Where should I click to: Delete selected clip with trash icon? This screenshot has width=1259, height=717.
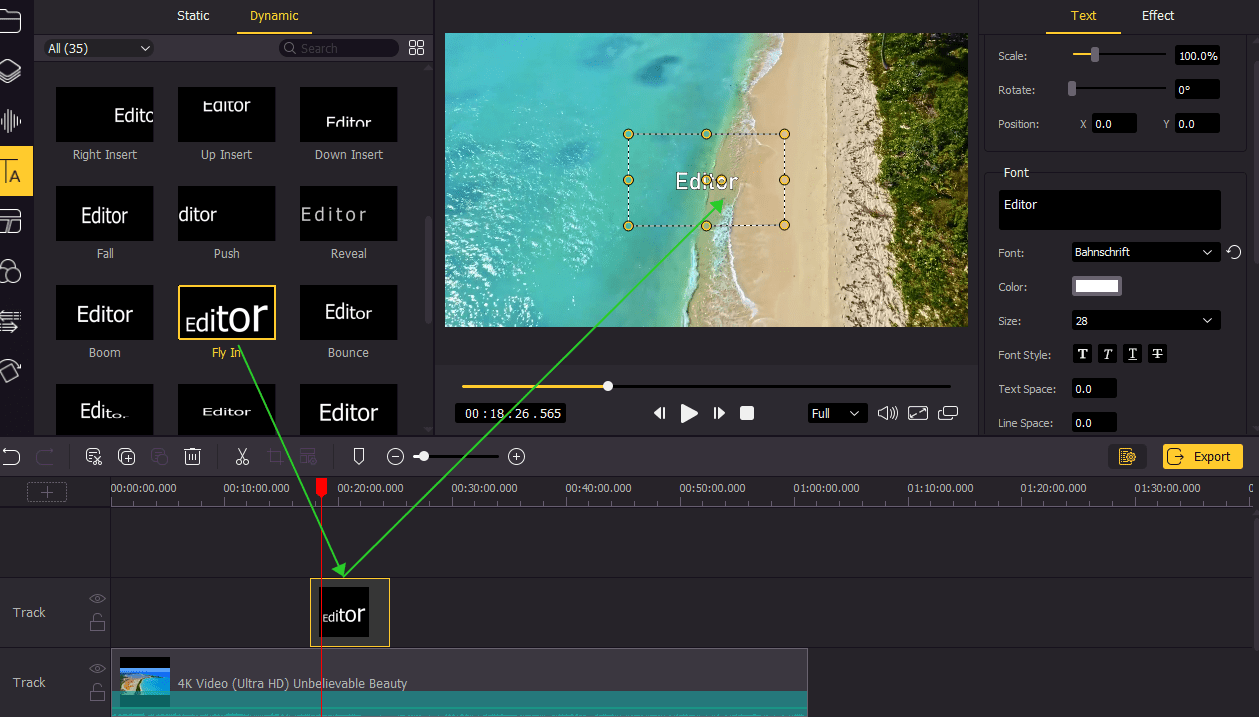point(193,457)
